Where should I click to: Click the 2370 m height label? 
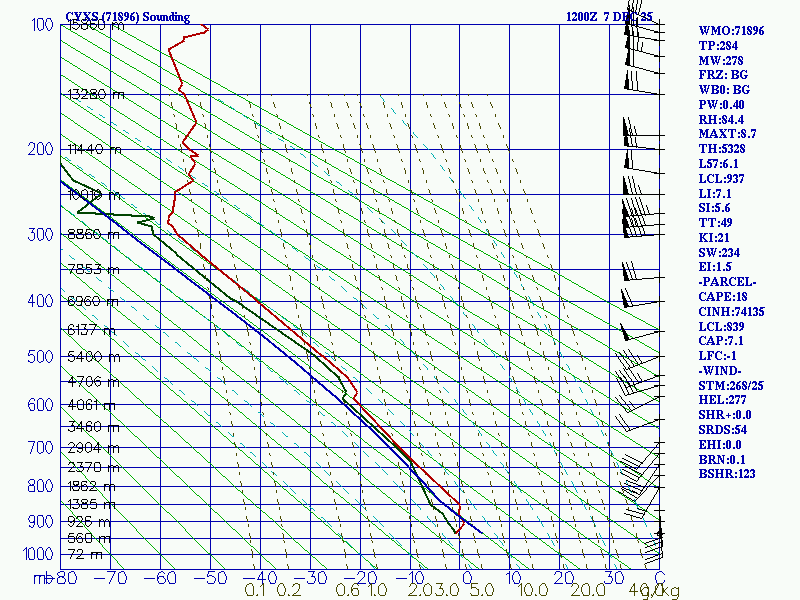(93, 467)
